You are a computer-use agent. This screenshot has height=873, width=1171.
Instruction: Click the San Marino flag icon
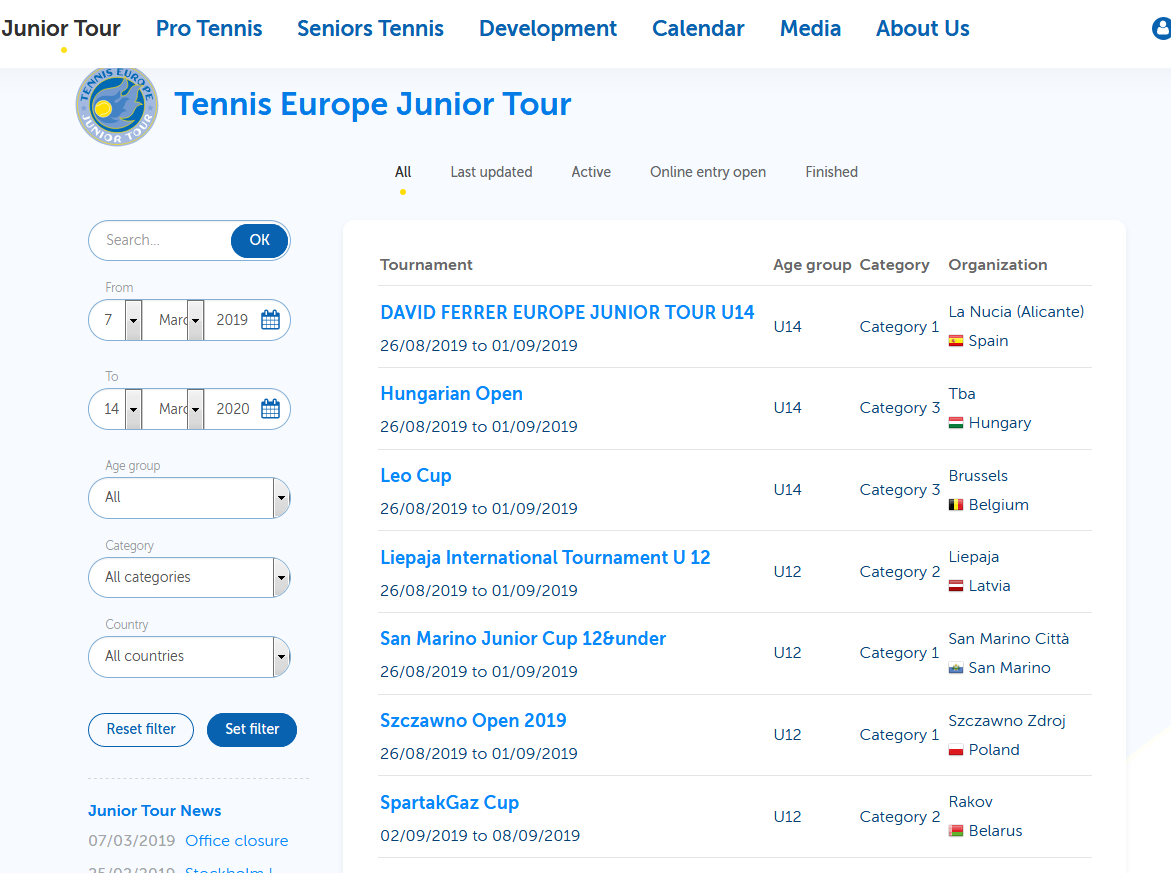point(956,668)
